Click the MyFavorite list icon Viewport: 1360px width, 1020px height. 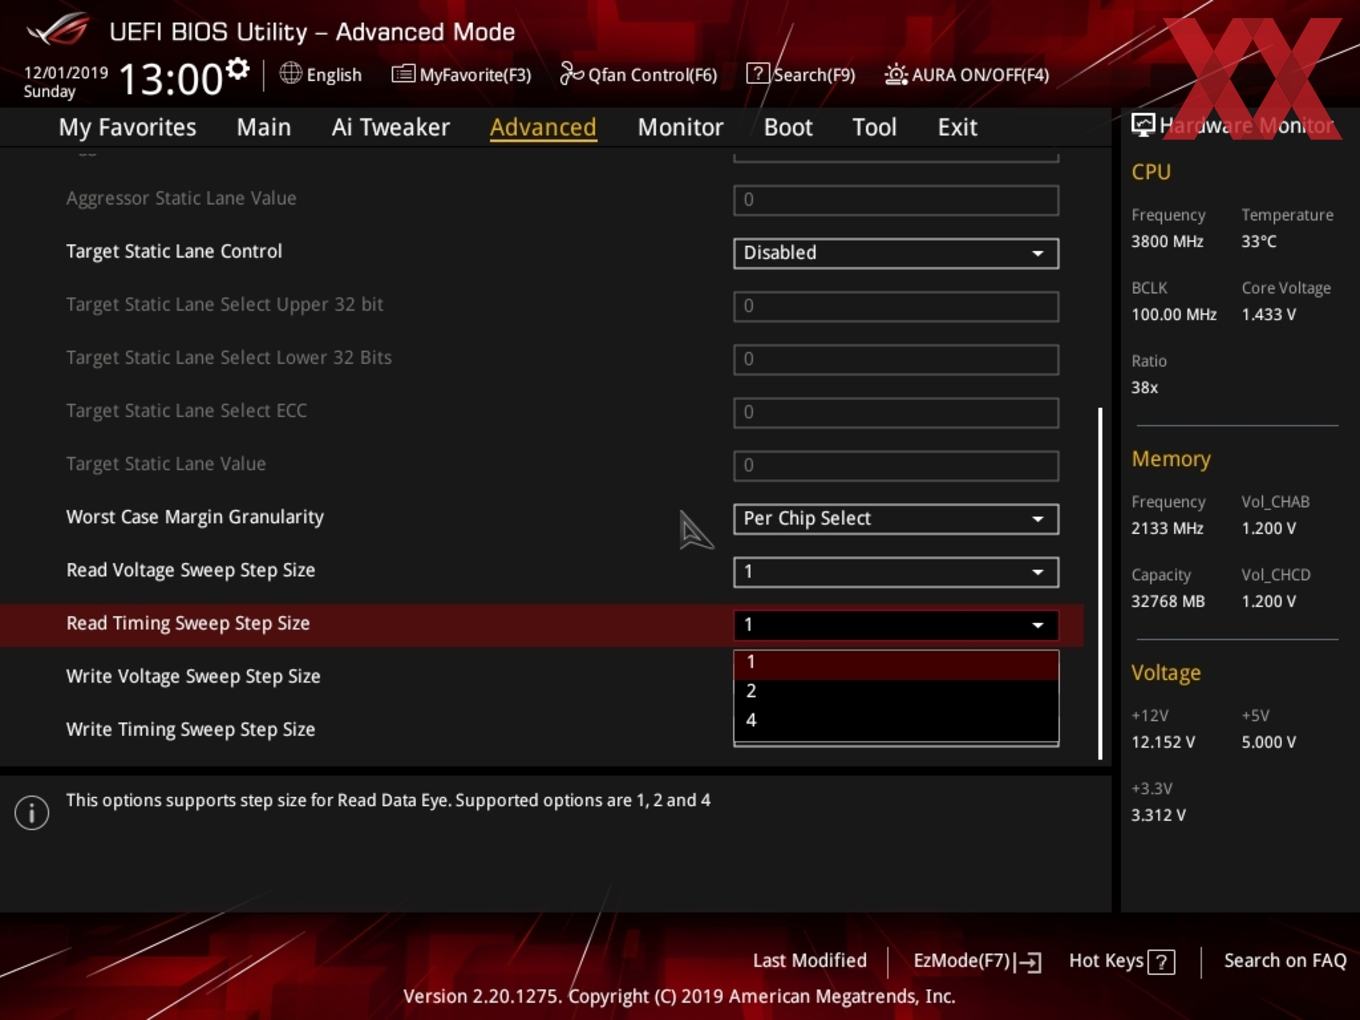click(x=403, y=74)
